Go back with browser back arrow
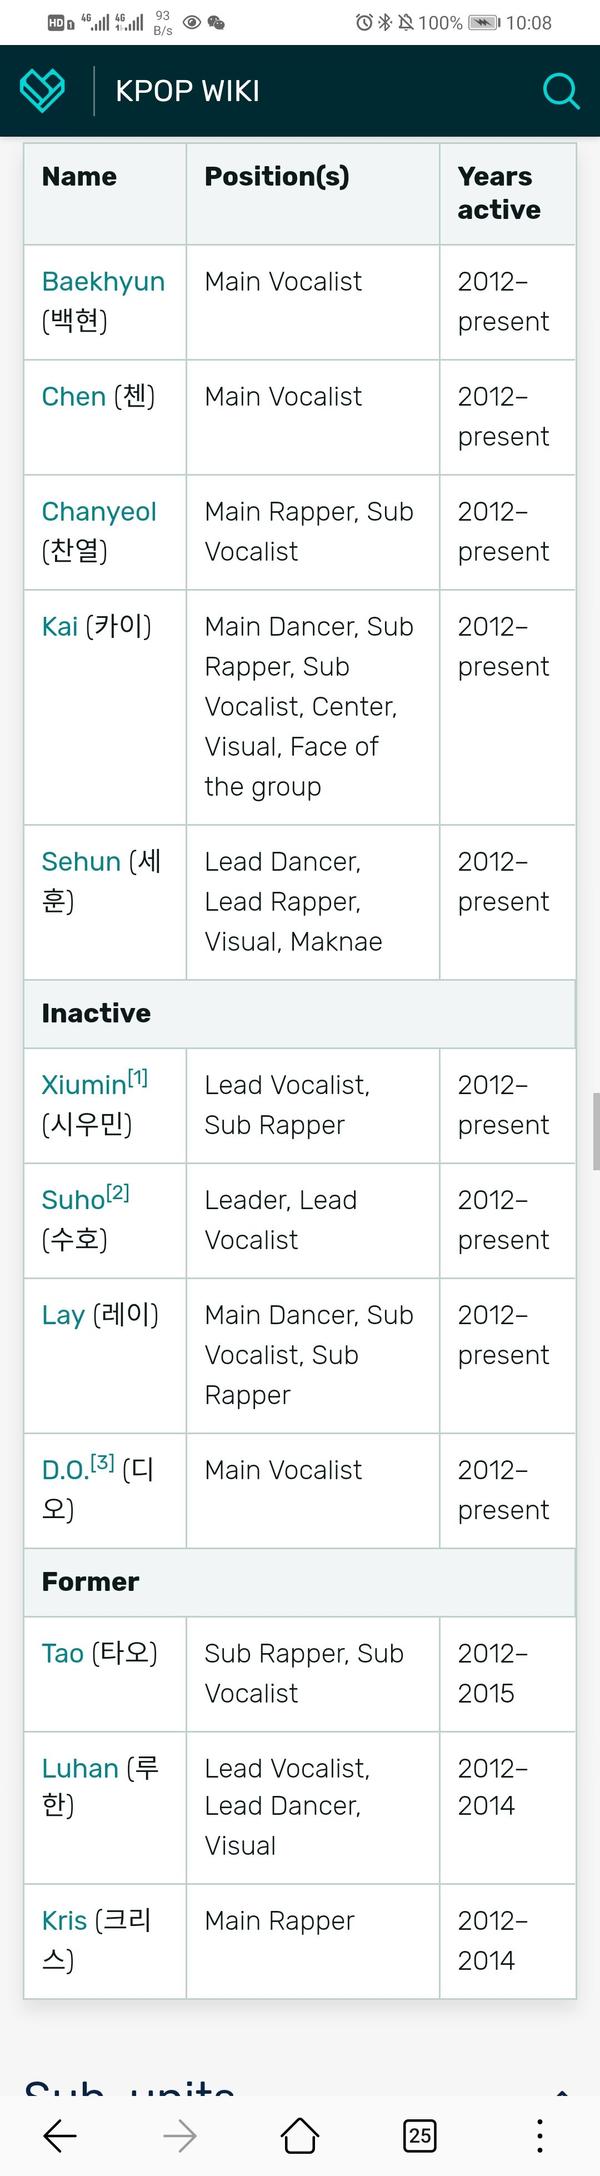Viewport: 600px width, 2176px height. click(x=60, y=2136)
